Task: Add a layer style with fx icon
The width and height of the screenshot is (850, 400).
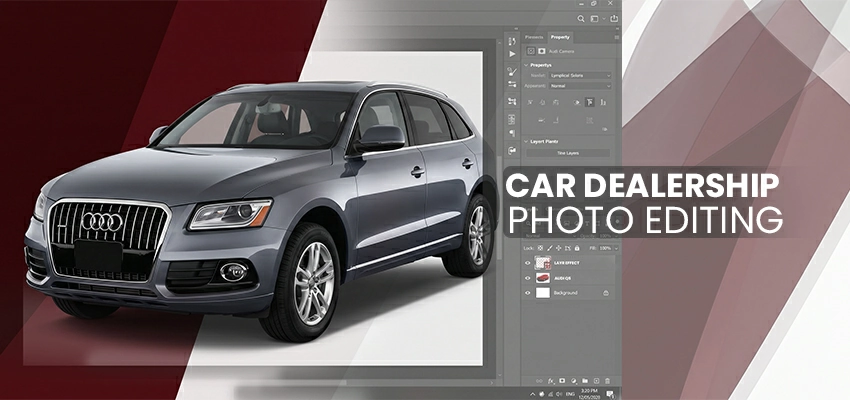Action: click(551, 381)
